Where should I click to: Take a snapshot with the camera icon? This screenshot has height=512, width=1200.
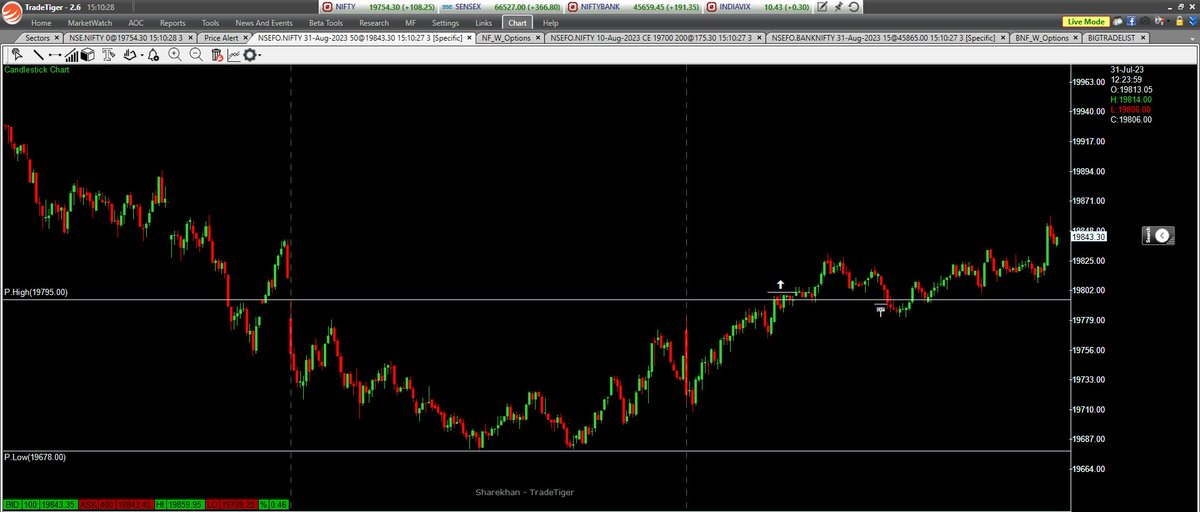(x=1145, y=22)
